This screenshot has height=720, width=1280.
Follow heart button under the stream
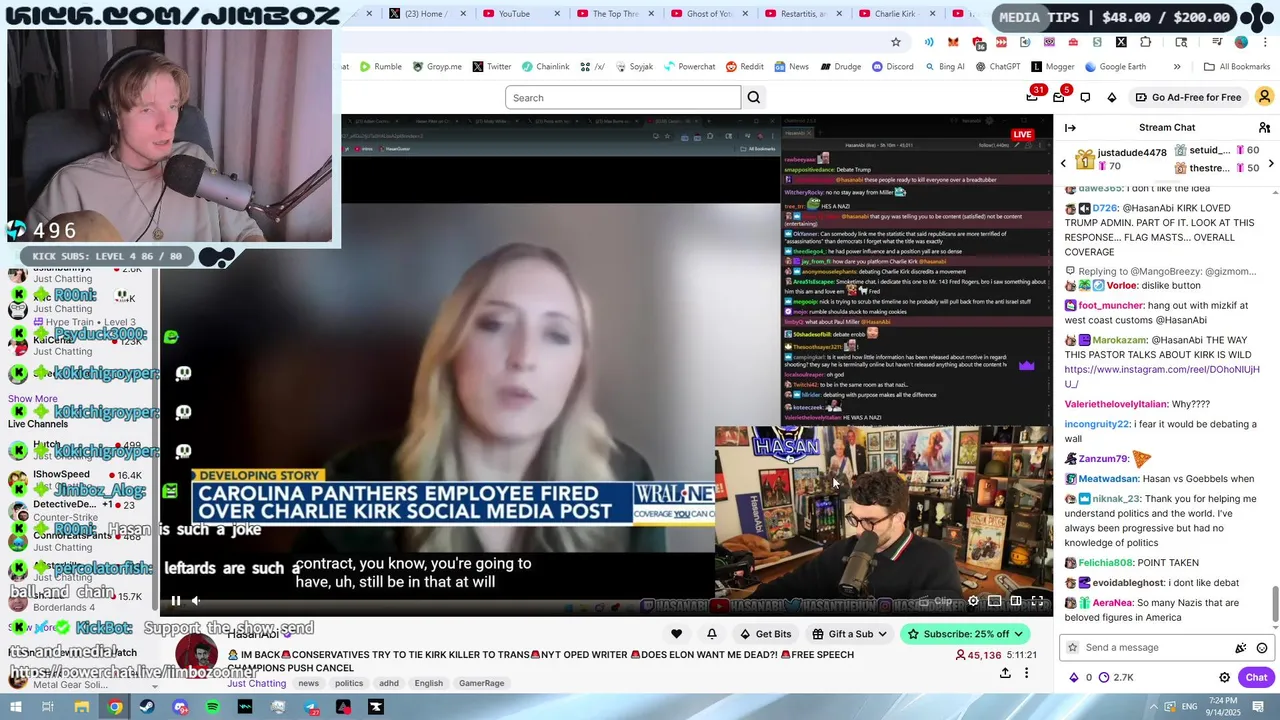676,634
